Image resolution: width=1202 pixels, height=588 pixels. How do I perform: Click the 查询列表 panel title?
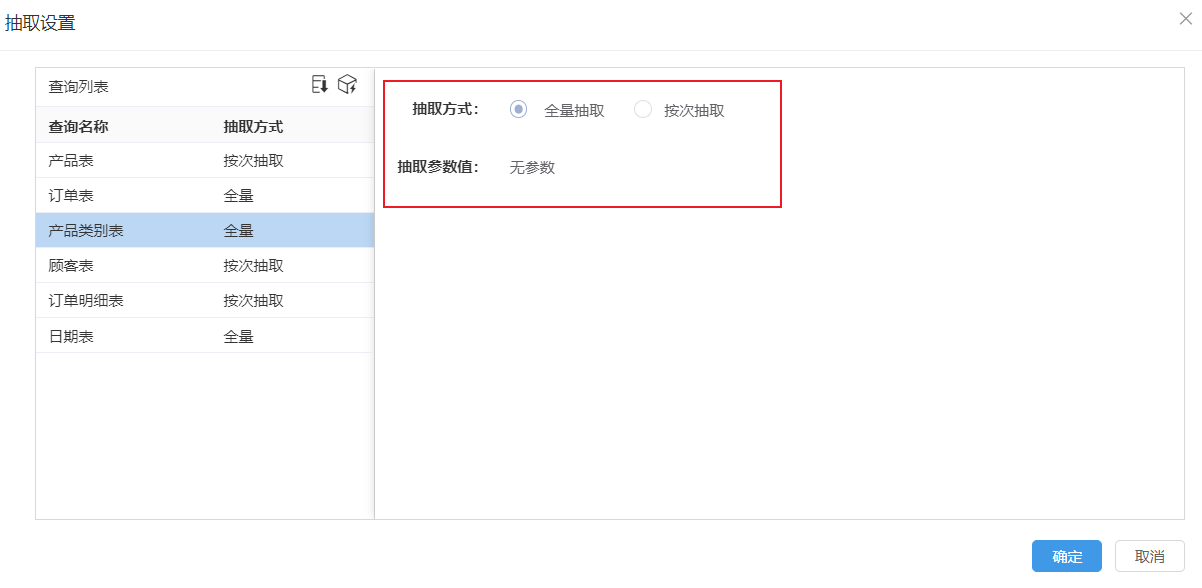(x=78, y=87)
